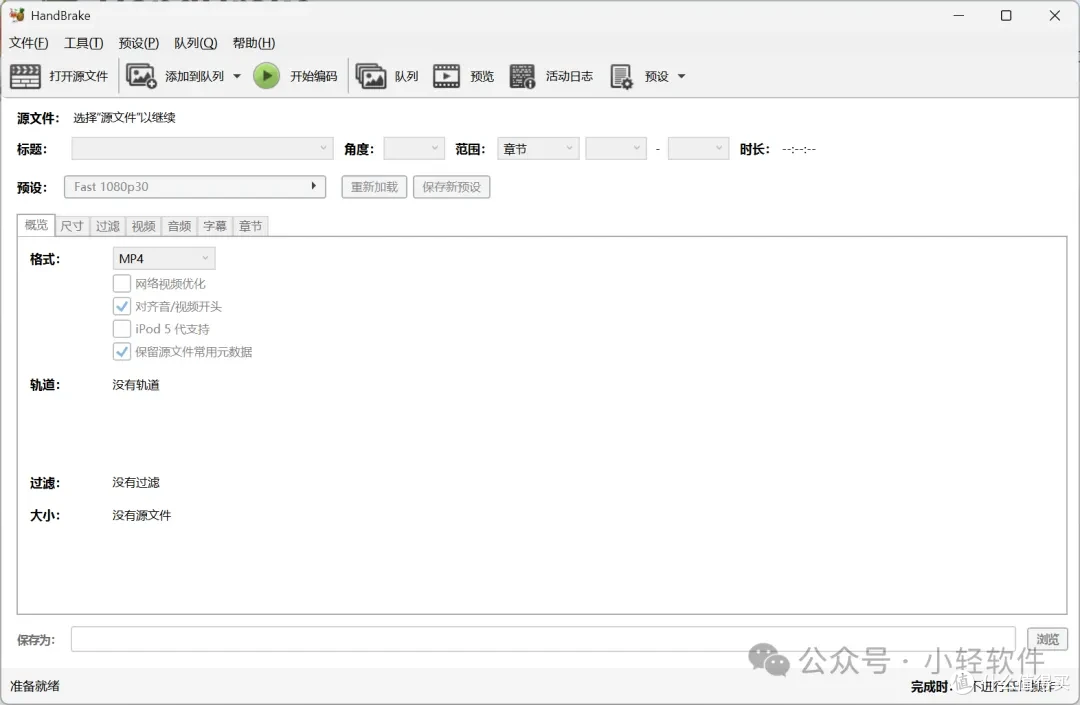
Task: Maximize the HandBrake window
Action: (1006, 15)
